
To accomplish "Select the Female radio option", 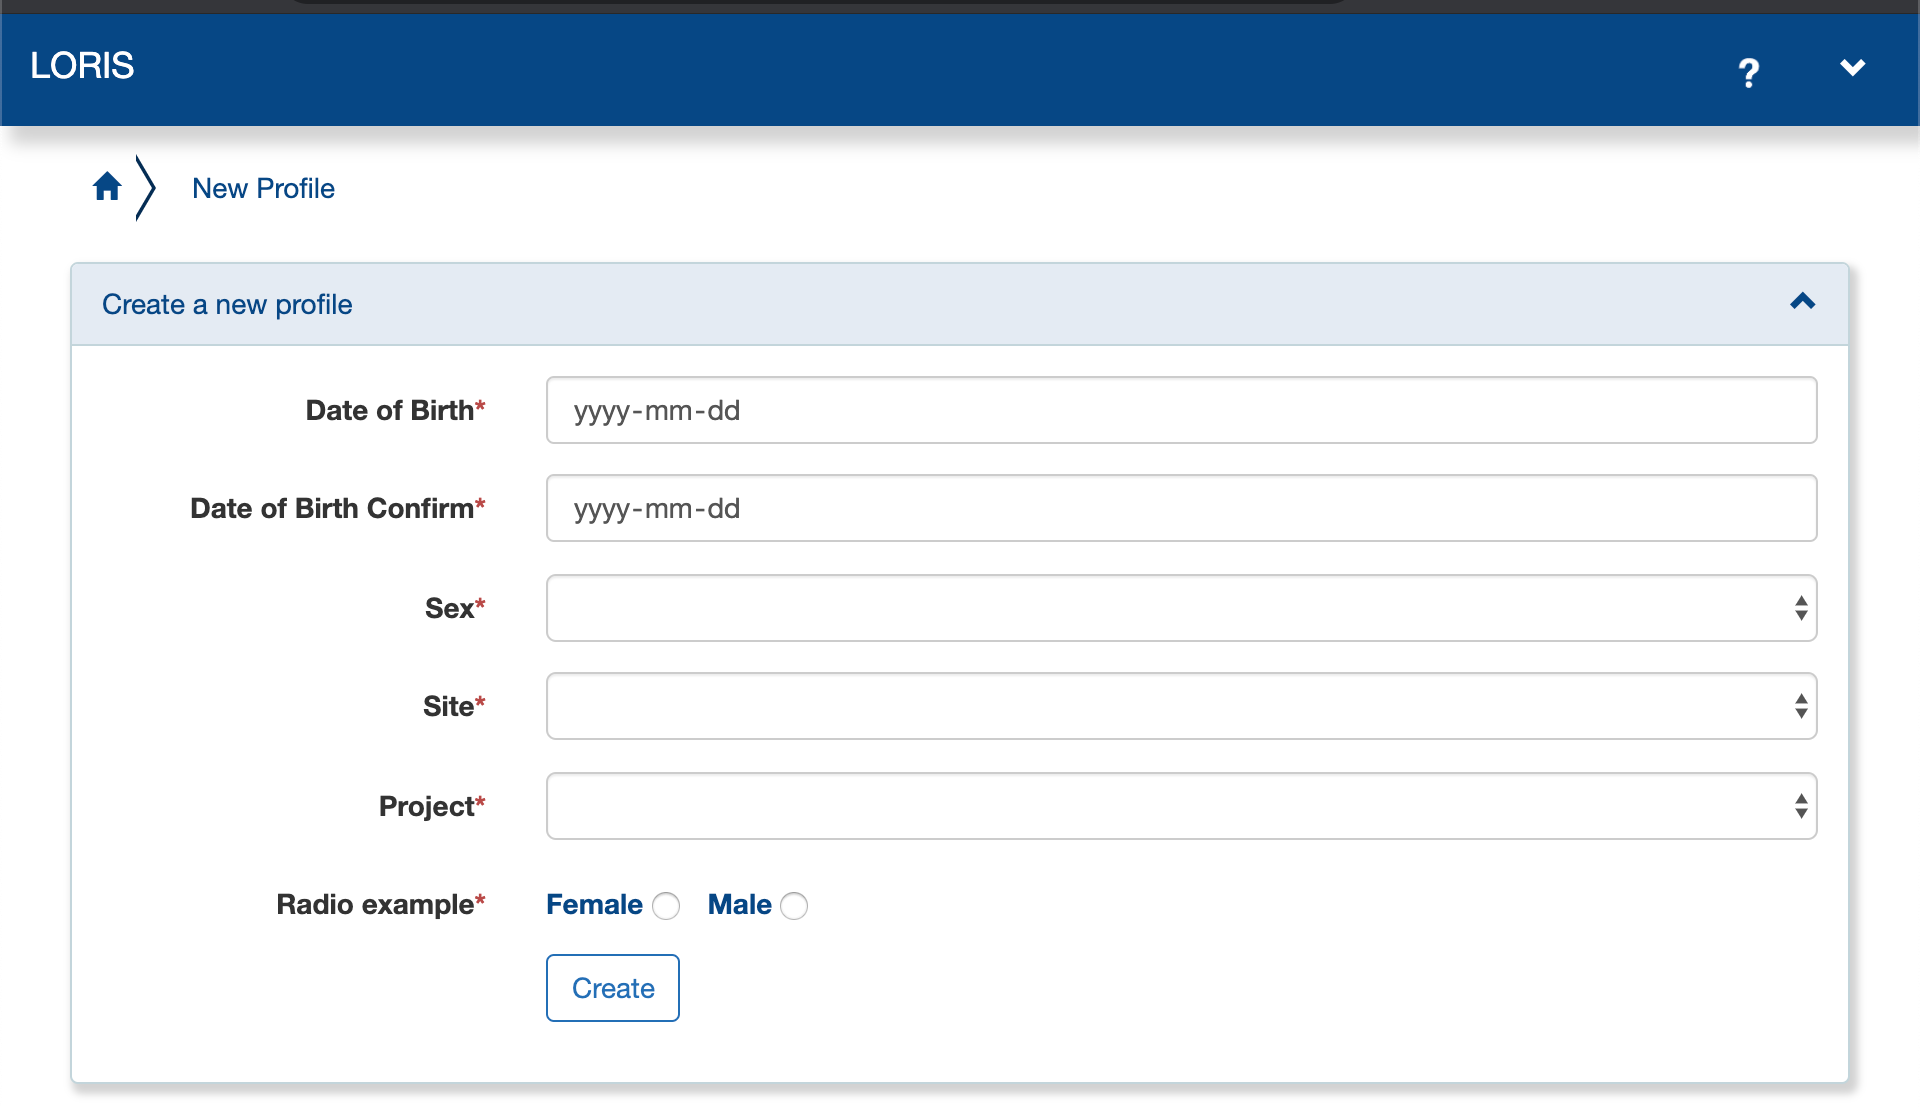I will point(666,906).
